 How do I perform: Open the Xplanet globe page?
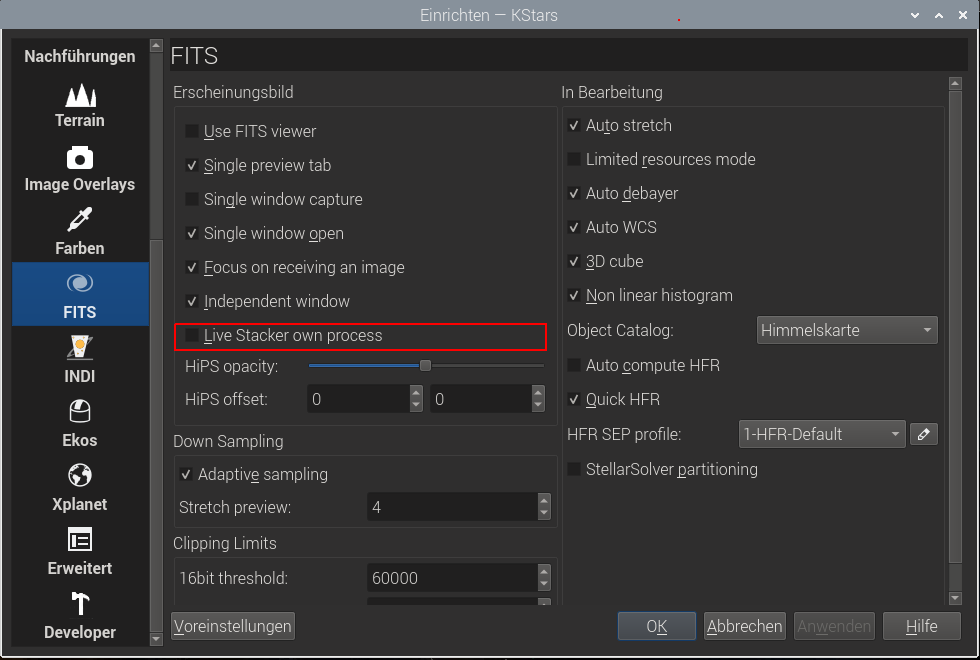pos(80,488)
